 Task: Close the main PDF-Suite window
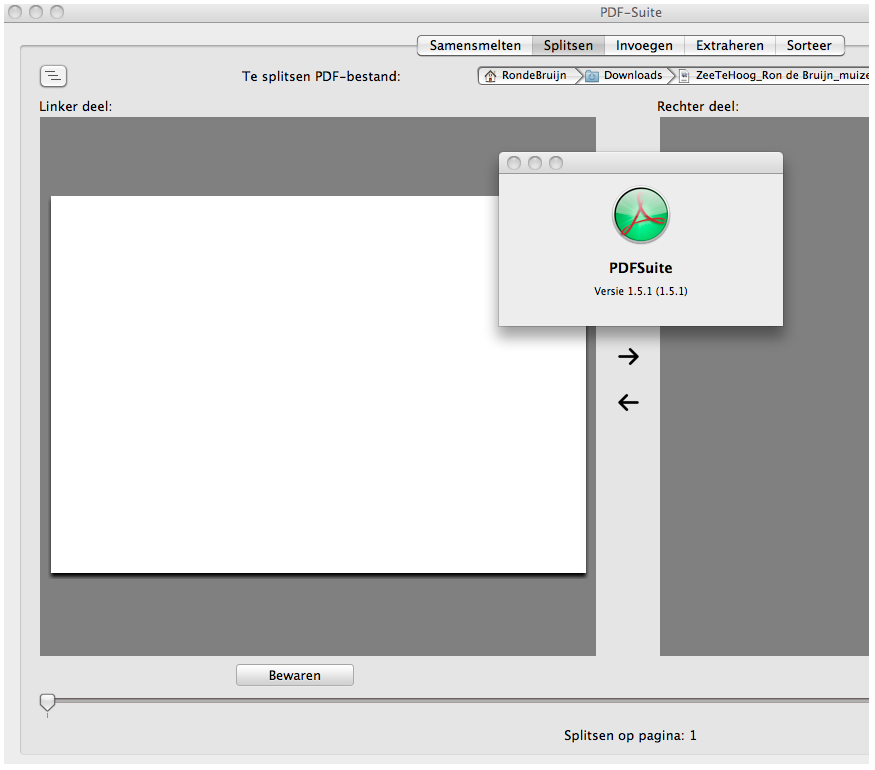(x=15, y=12)
